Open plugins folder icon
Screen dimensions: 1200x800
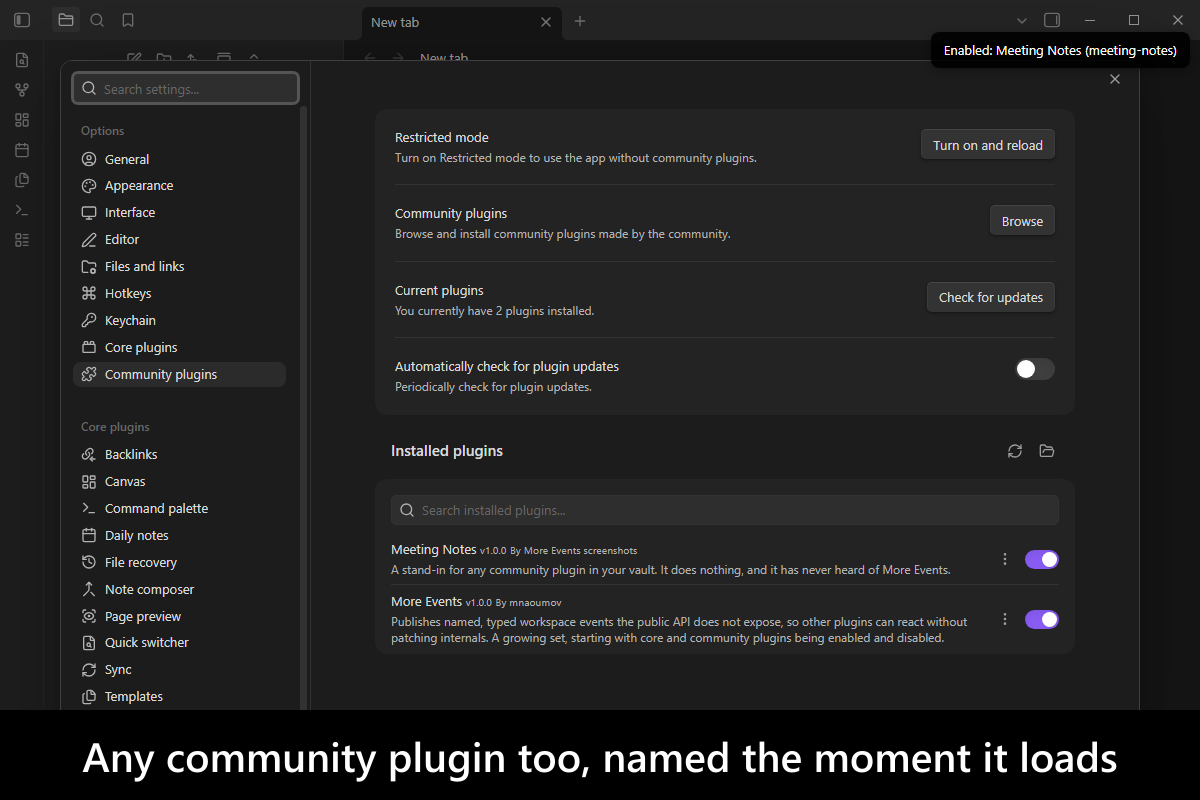coord(1047,451)
